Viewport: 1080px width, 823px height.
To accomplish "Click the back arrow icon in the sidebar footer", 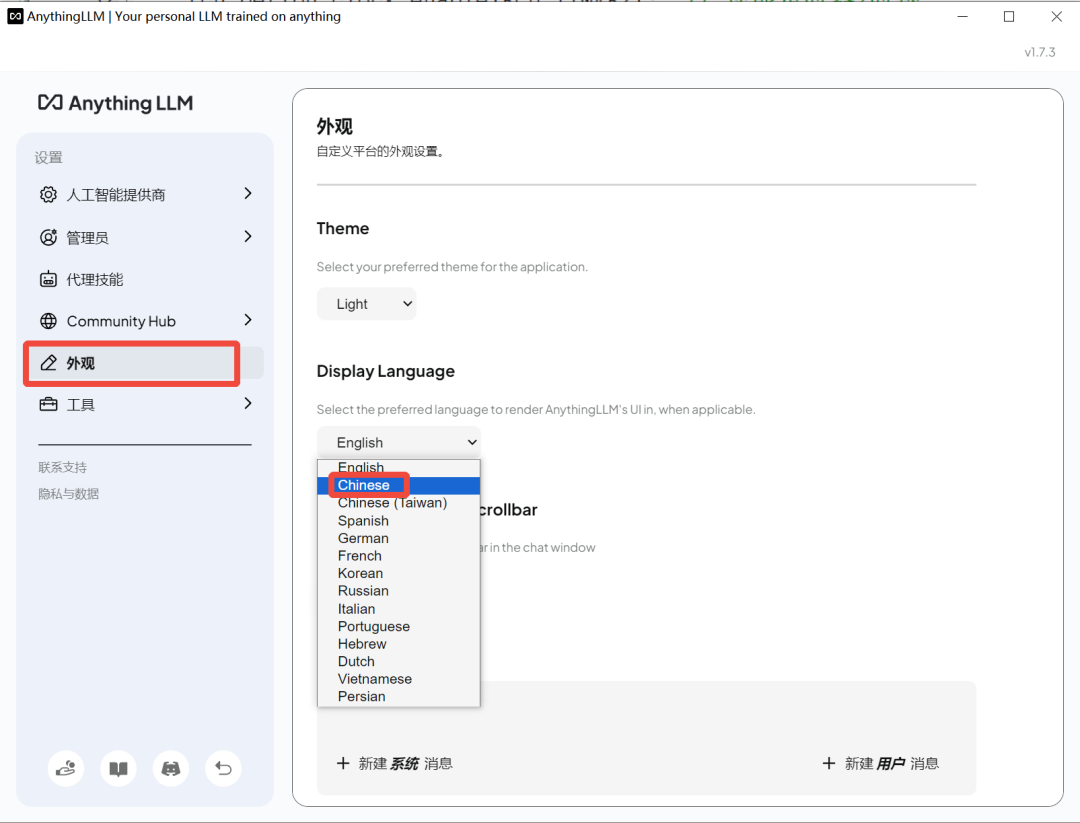I will coord(223,768).
